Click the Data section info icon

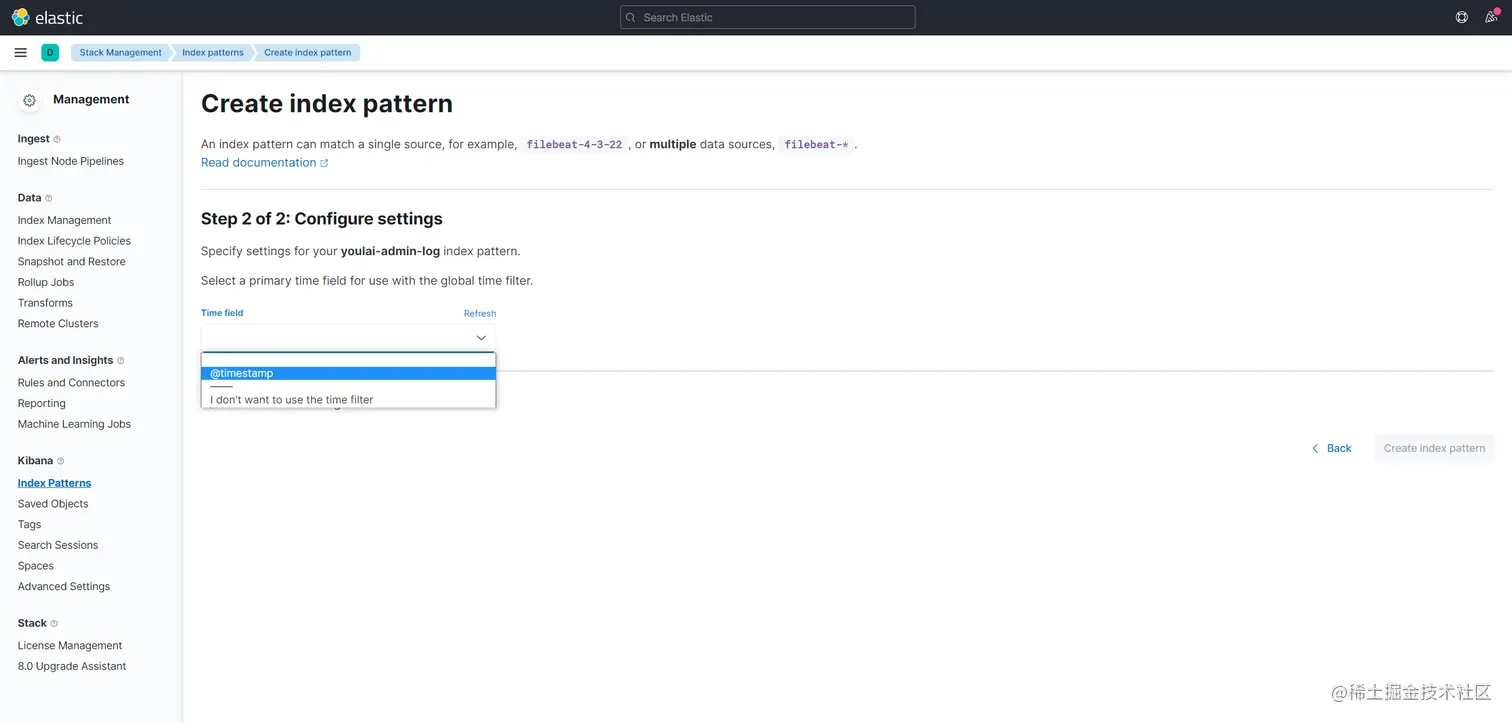pos(49,198)
